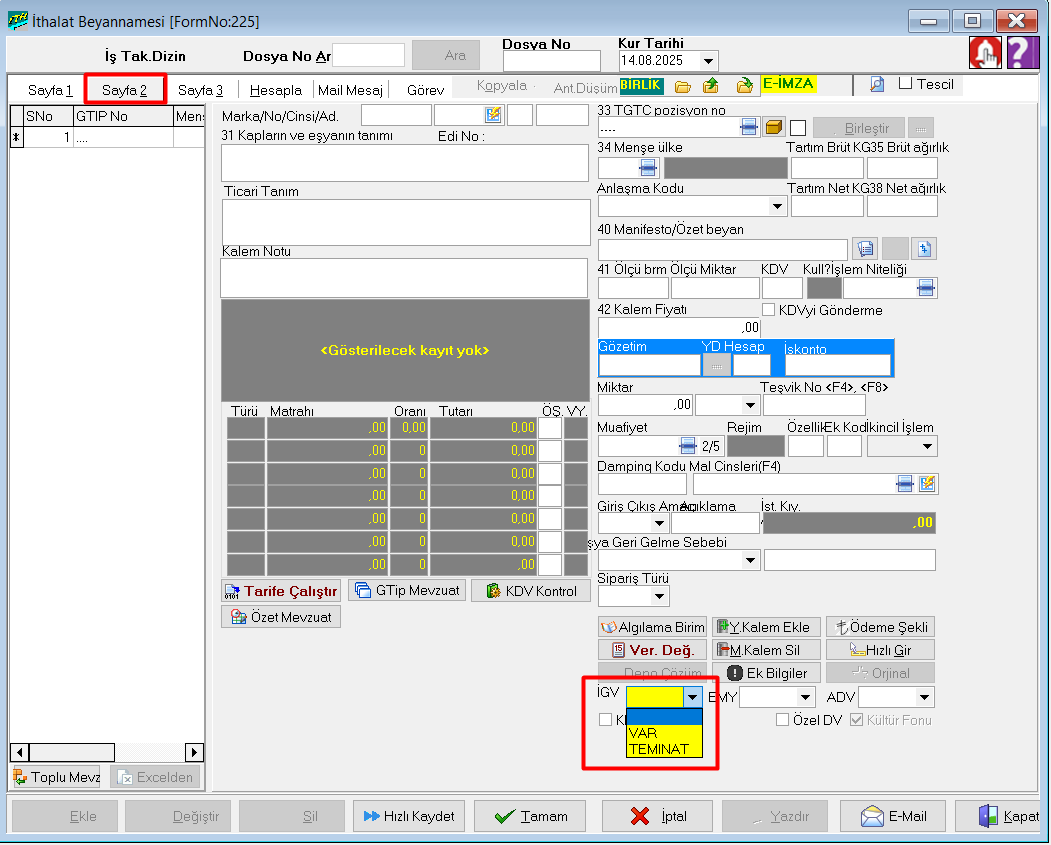Click the E-İMZA label
The image size is (1051, 845).
[x=788, y=84]
